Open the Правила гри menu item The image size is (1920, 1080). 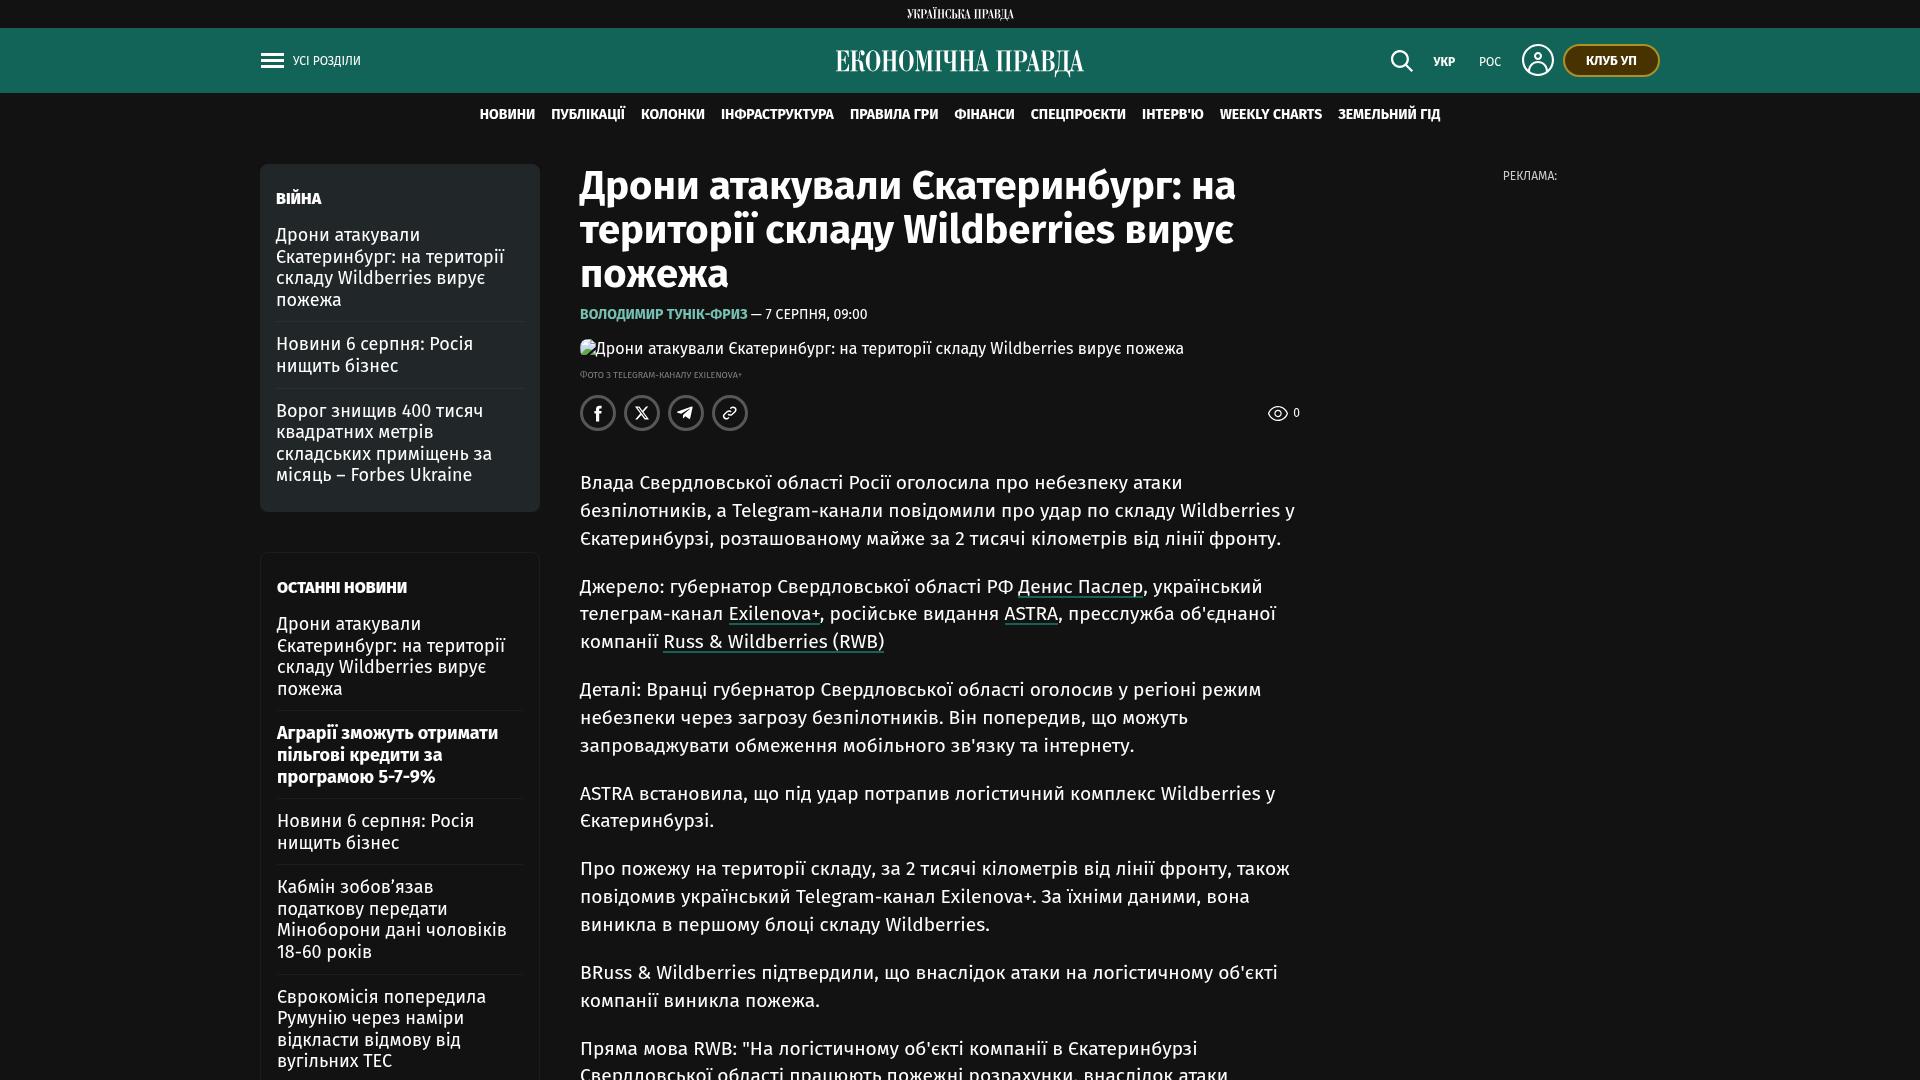(894, 115)
